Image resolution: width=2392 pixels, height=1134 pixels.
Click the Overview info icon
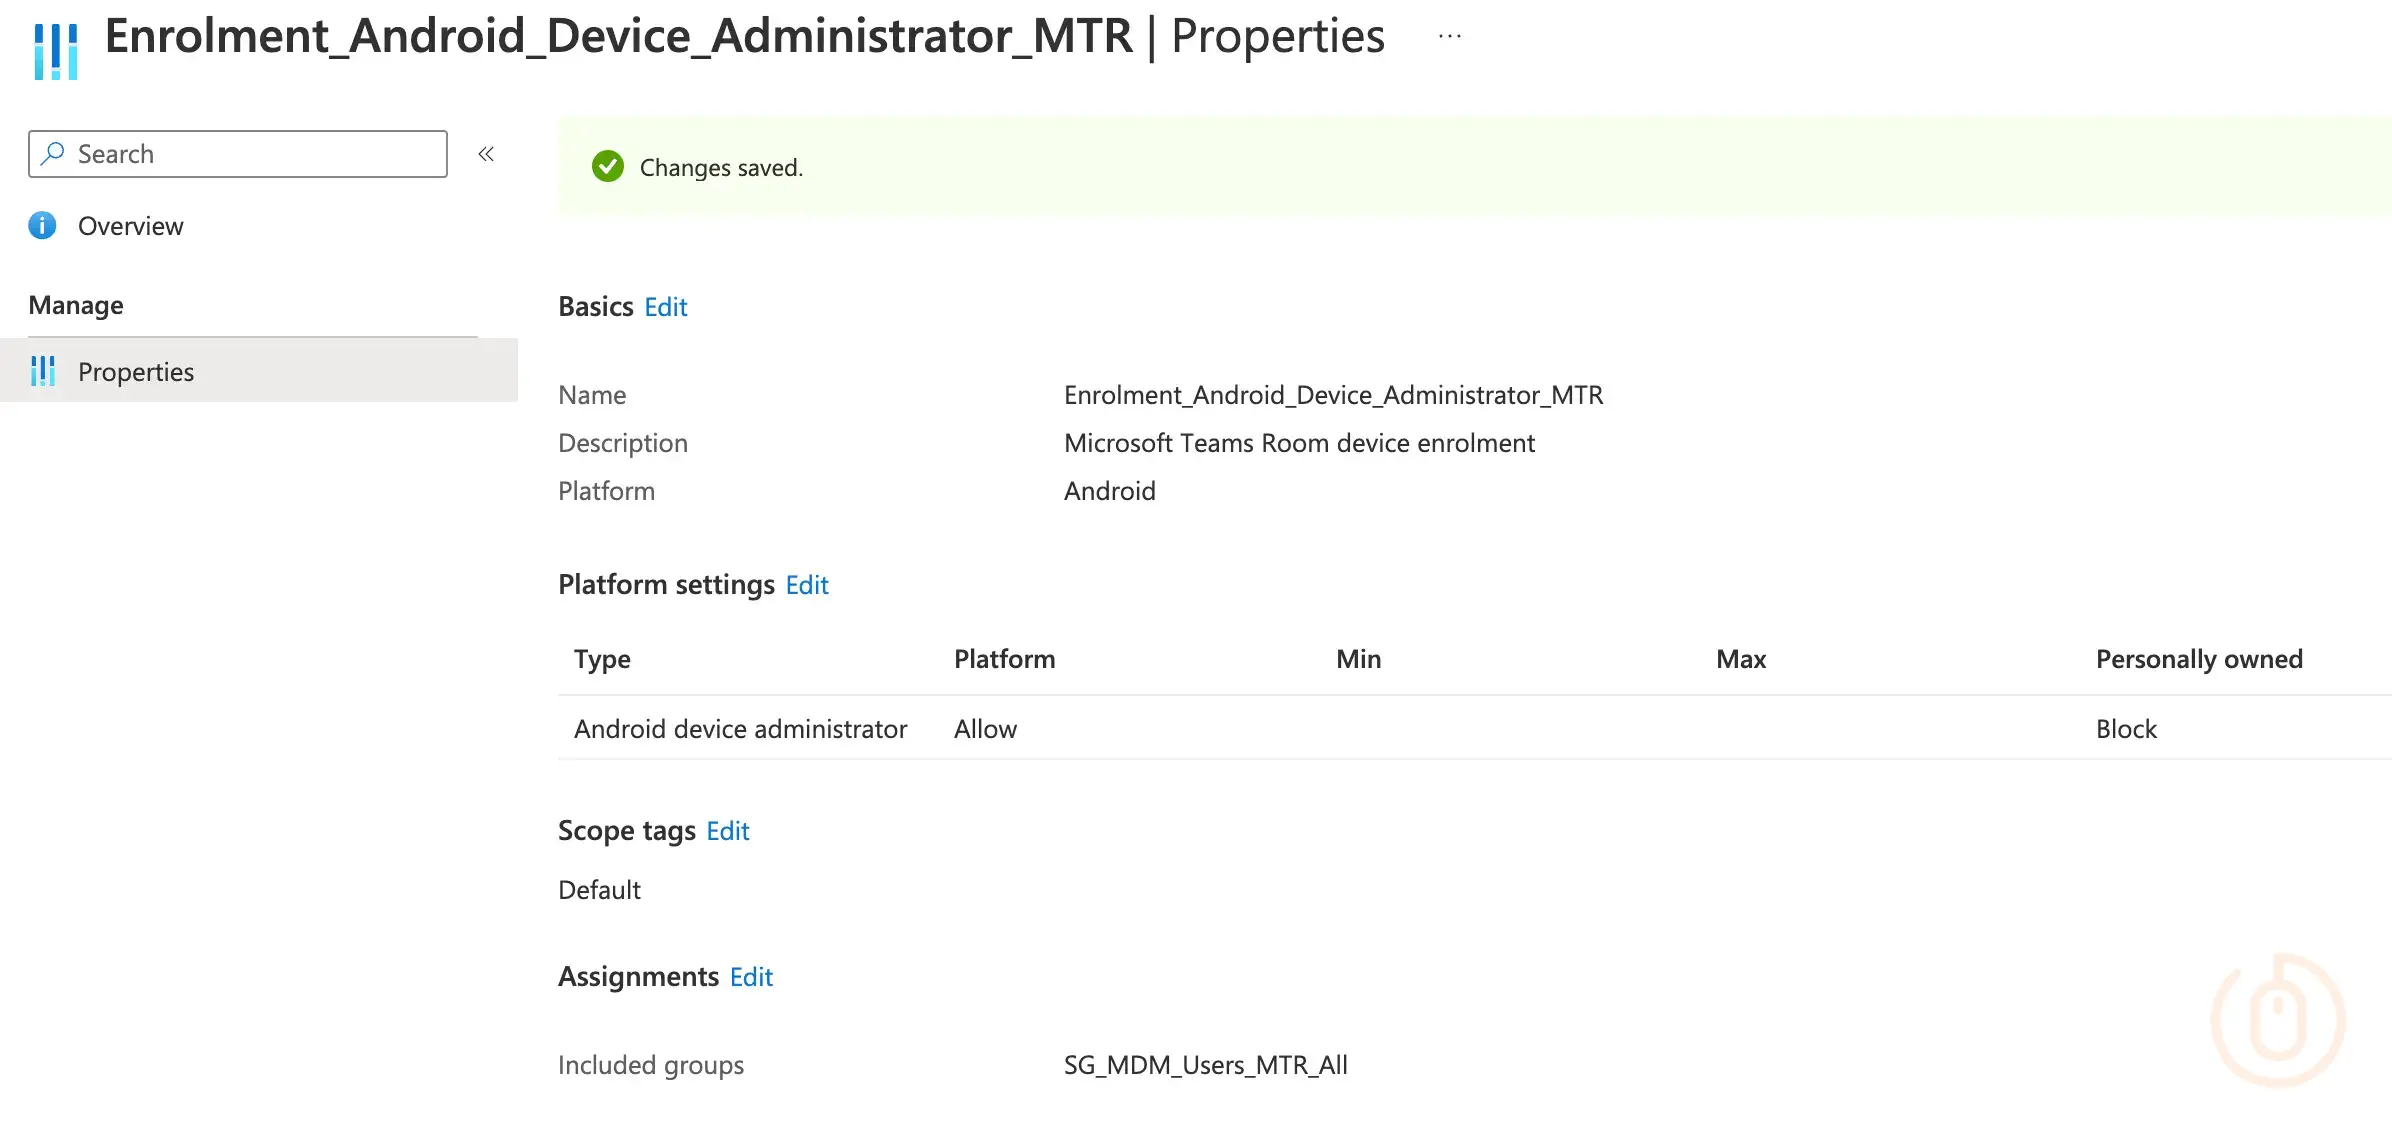click(42, 226)
